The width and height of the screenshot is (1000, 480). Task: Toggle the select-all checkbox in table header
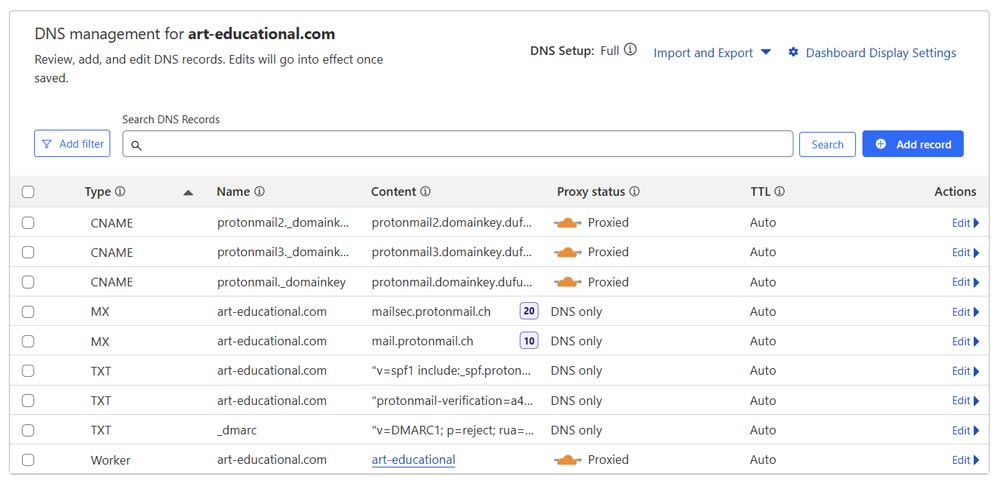coord(28,192)
